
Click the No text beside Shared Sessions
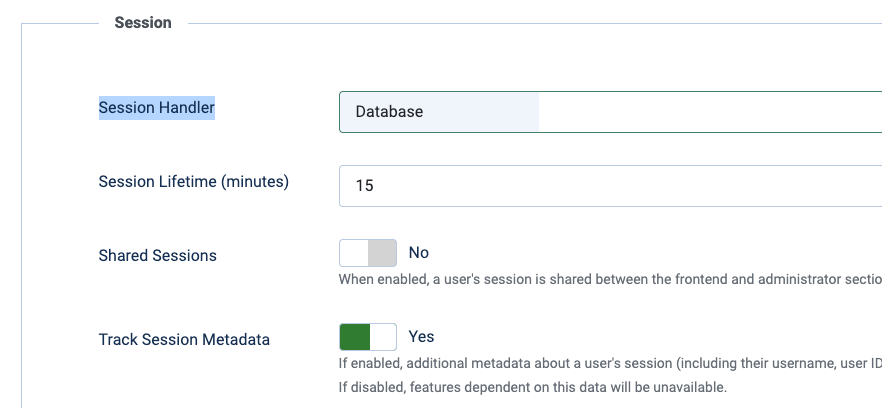coord(418,253)
